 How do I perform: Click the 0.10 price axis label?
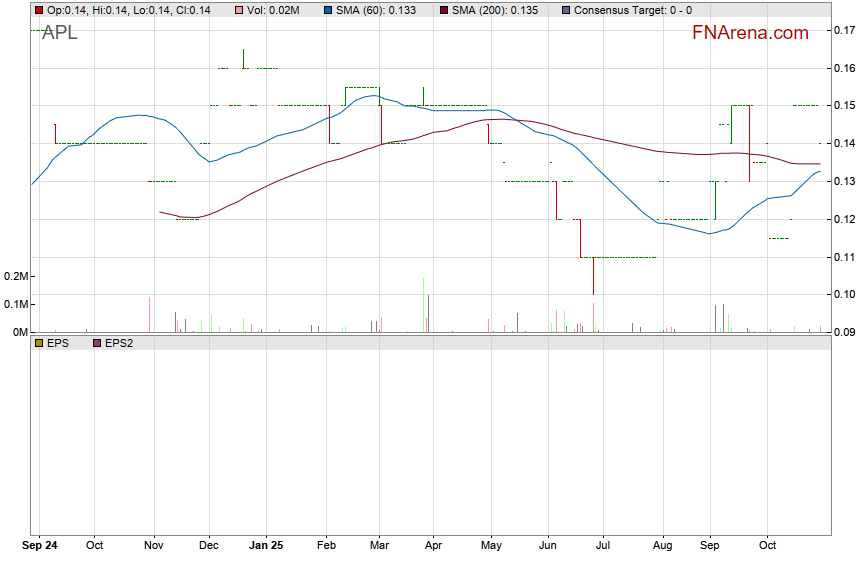coord(842,295)
